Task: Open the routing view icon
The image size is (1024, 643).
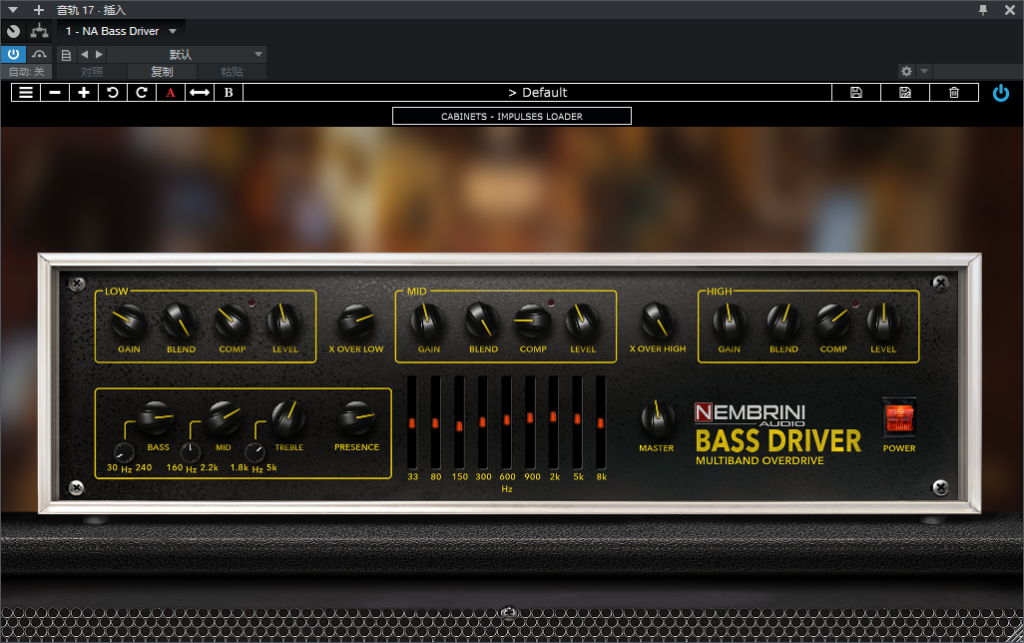Action: click(x=39, y=31)
